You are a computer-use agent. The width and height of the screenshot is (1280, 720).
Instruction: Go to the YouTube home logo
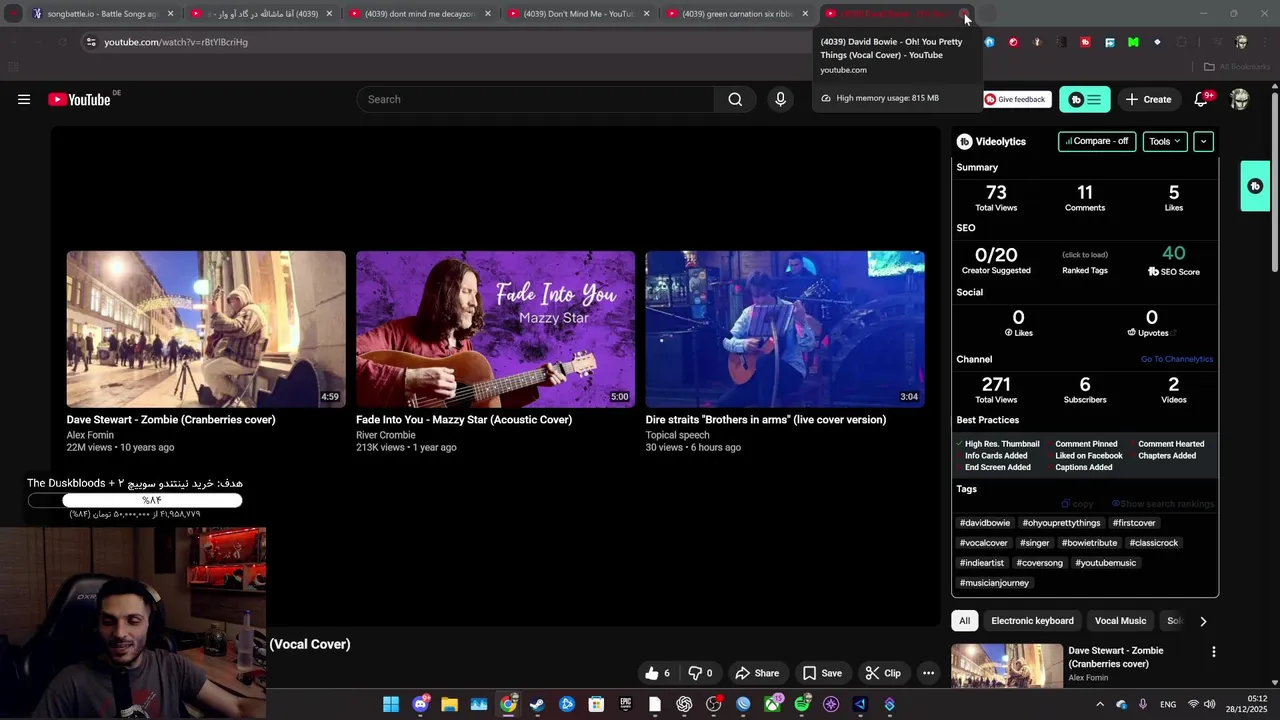tap(80, 99)
